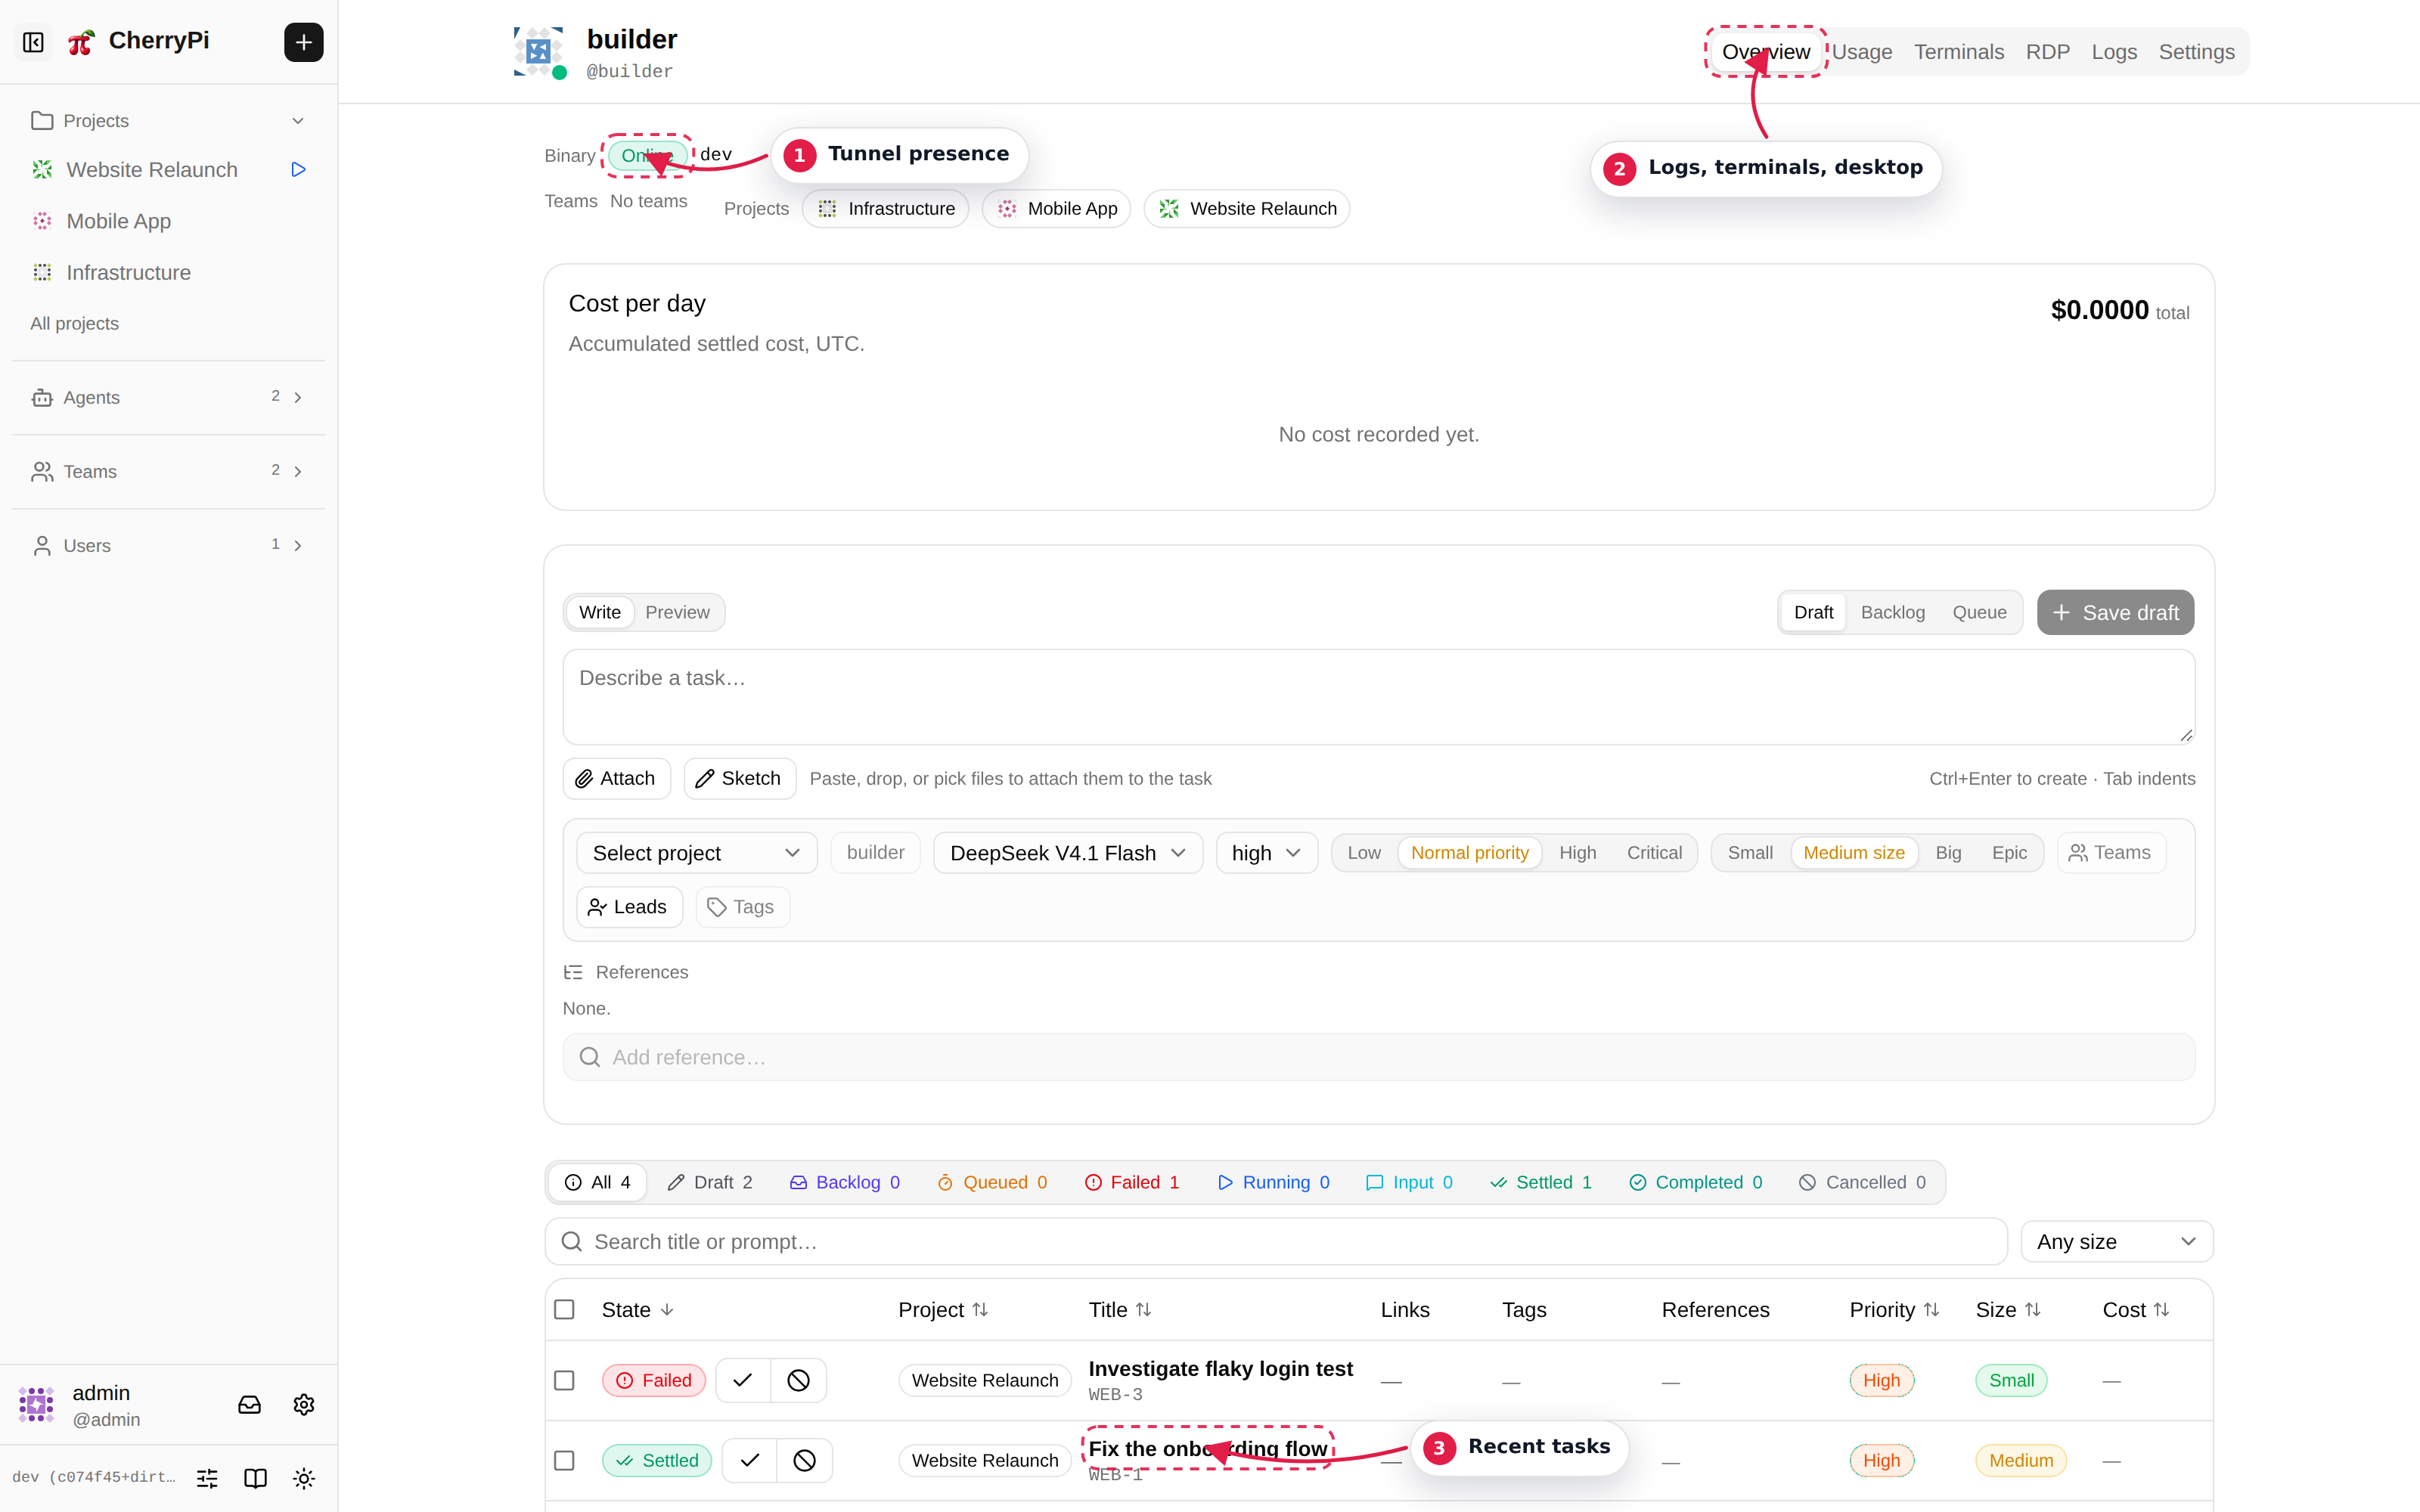Filter tasks by Failed tab
This screenshot has width=2420, height=1512.
coord(1132,1182)
